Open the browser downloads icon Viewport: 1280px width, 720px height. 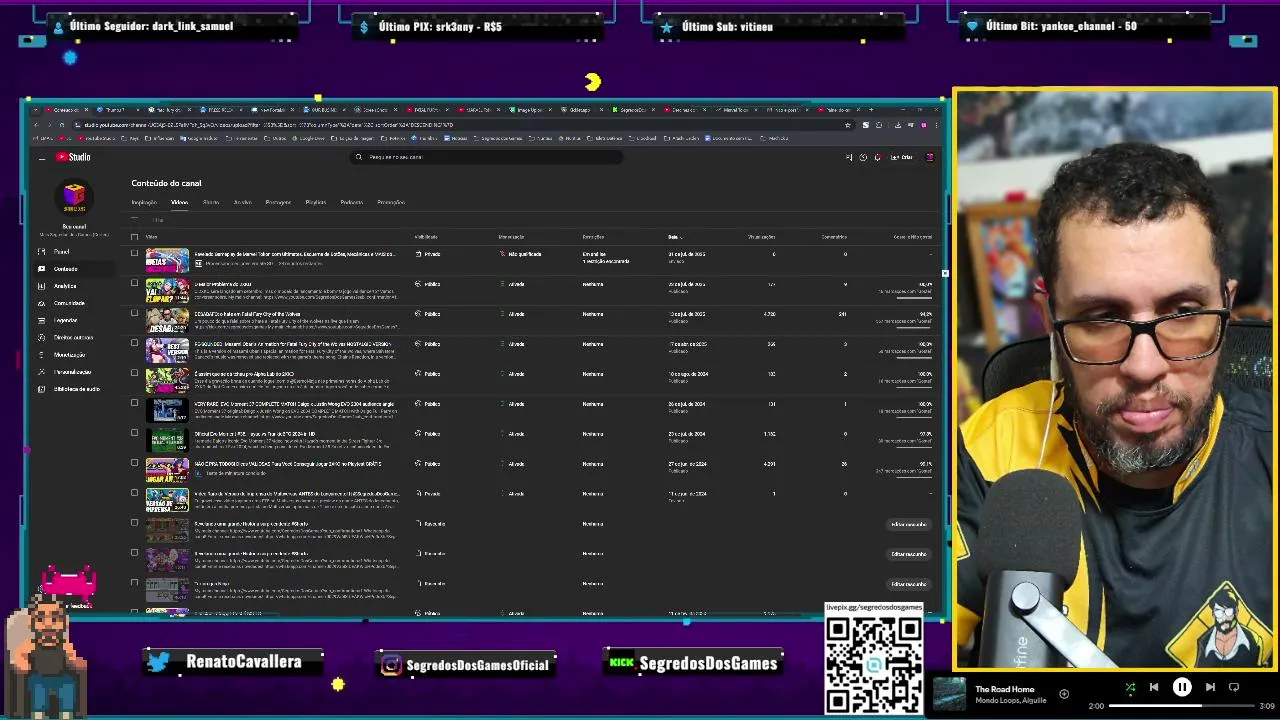pyautogui.click(x=897, y=125)
